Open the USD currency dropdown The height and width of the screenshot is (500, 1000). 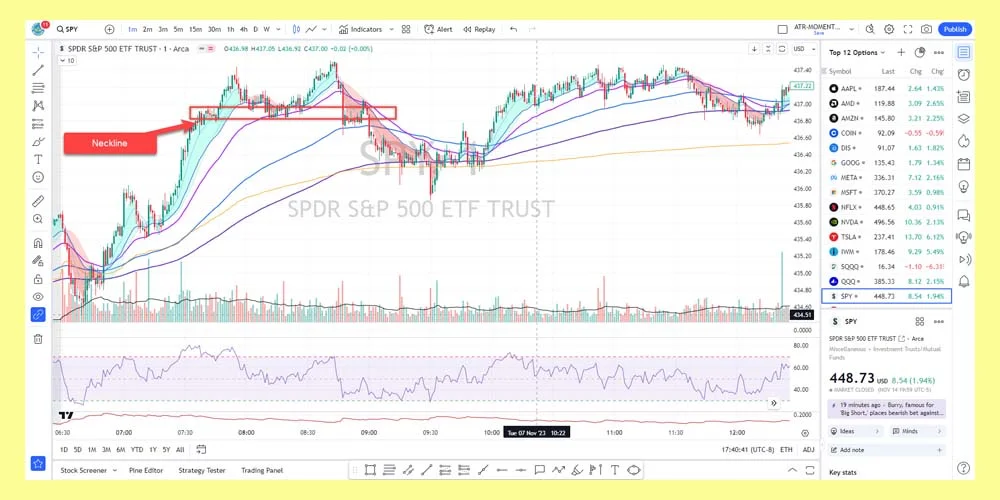pos(800,48)
